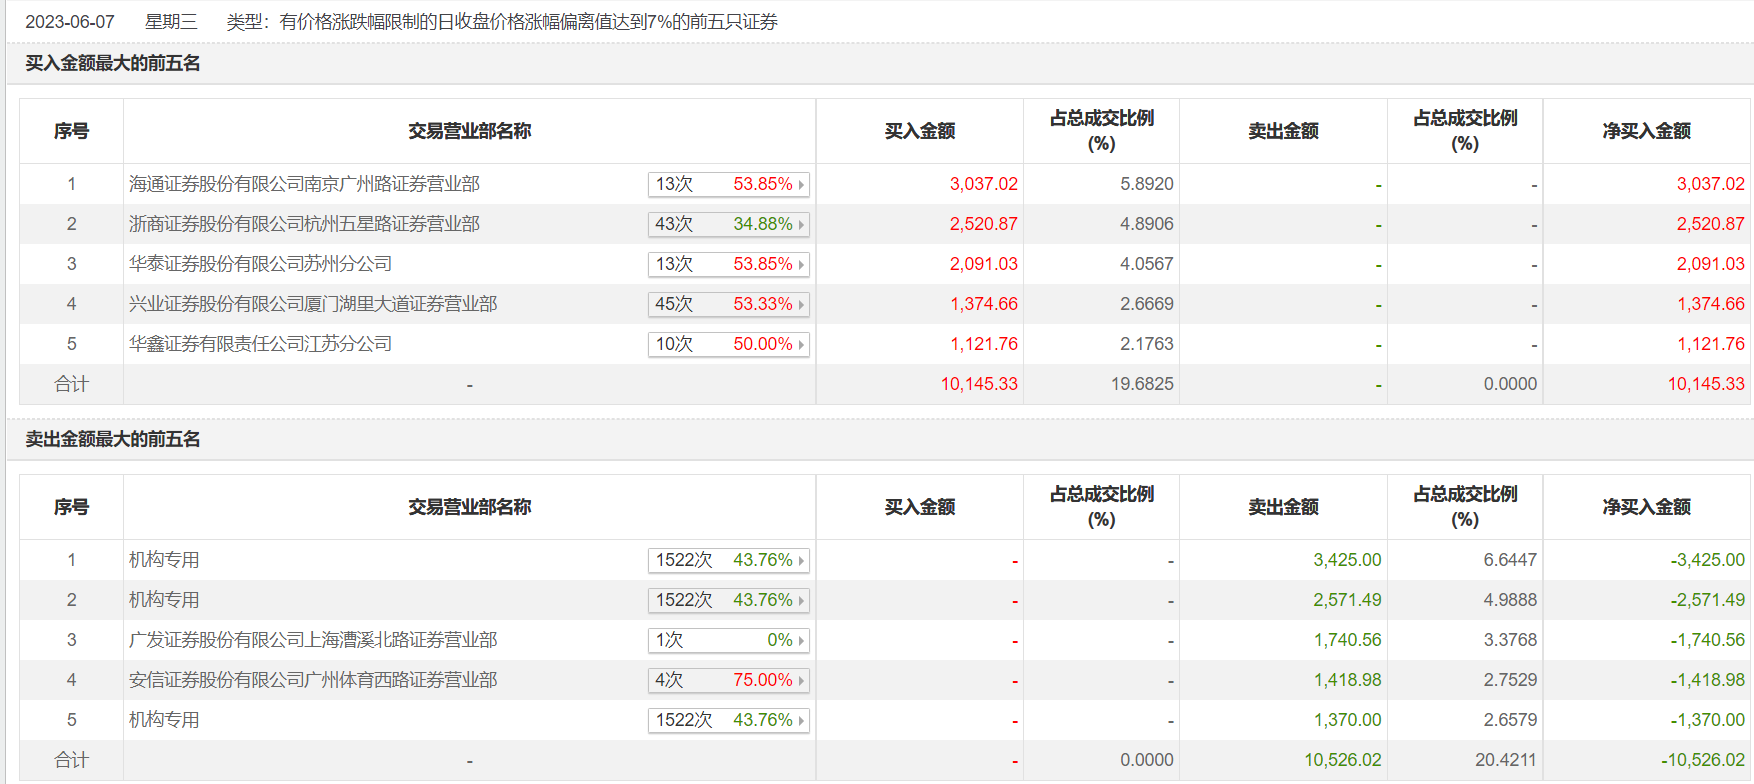1754x784 pixels.
Task: Click 机构专用 in the 1,370.00 sell row
Action: tap(164, 720)
